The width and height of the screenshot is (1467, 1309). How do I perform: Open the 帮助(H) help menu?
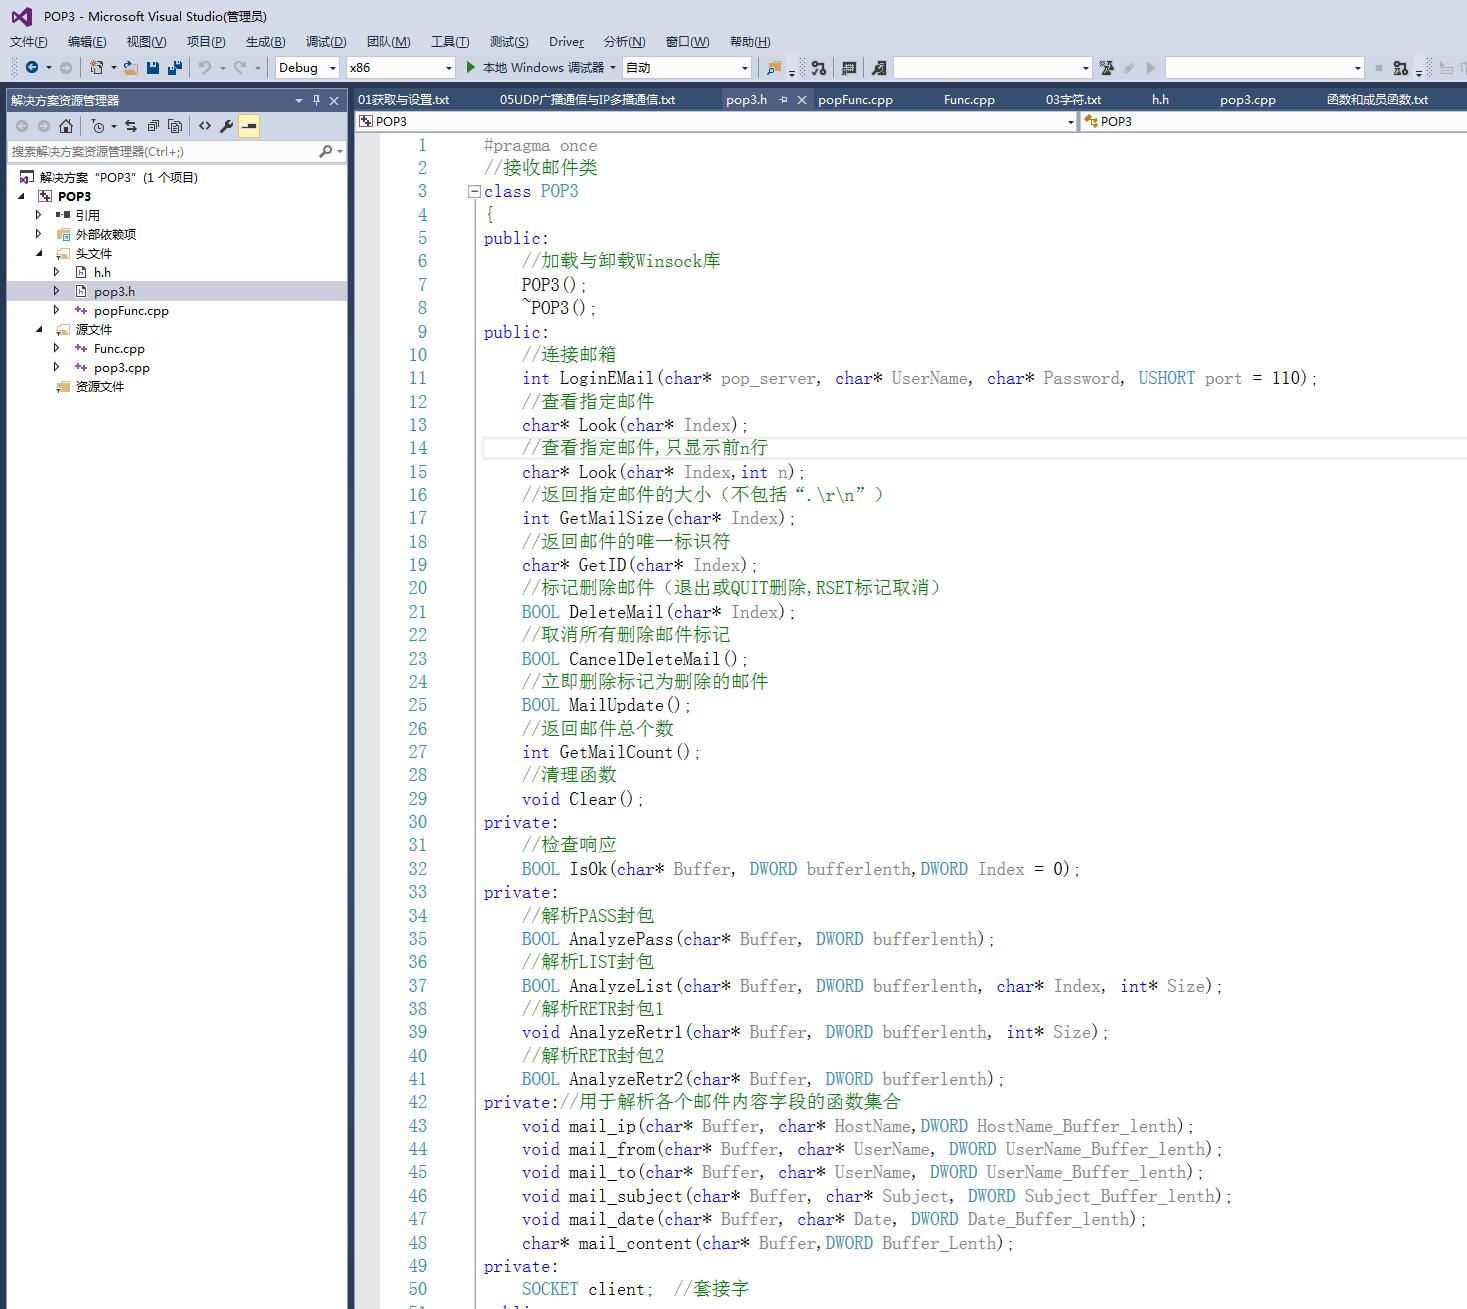pyautogui.click(x=750, y=41)
